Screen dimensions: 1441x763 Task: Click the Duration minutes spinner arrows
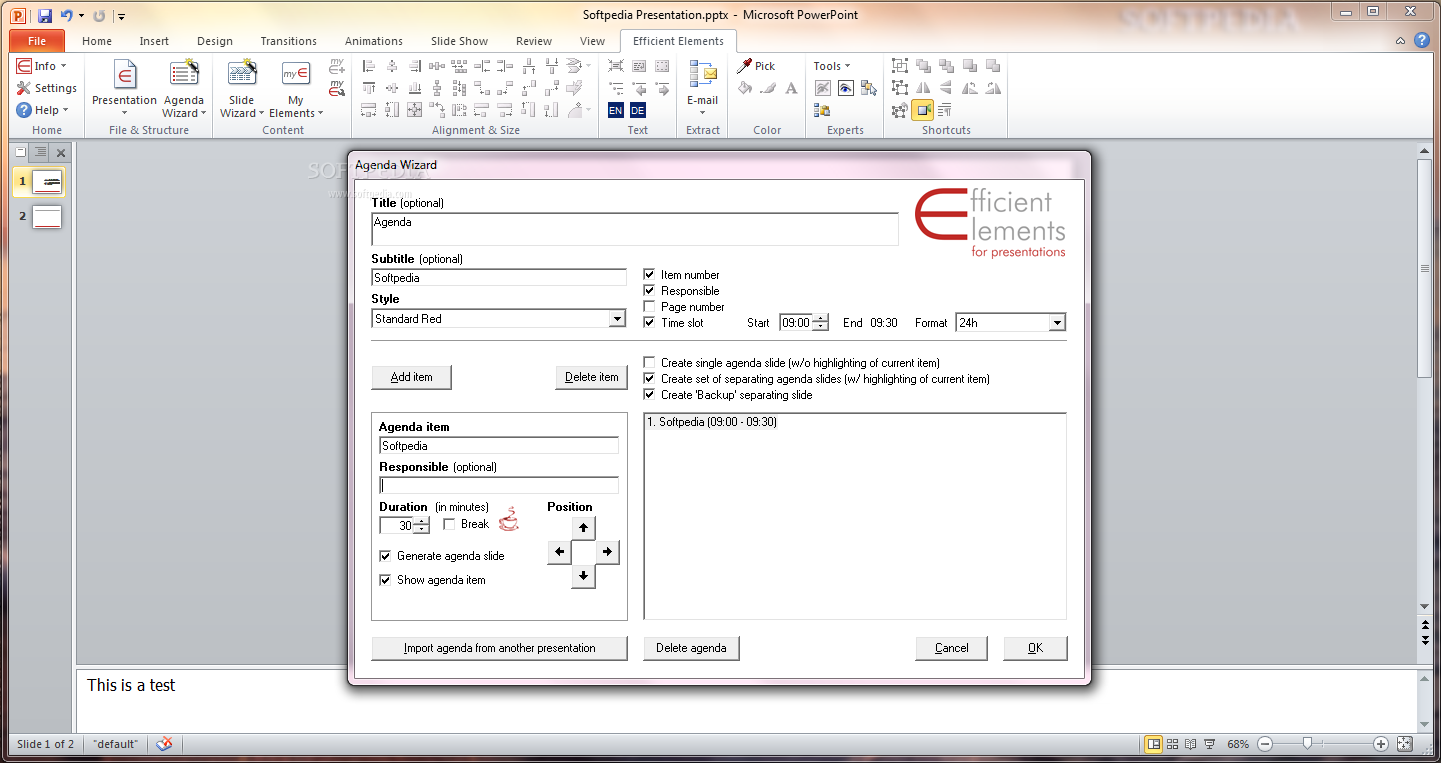[x=422, y=525]
